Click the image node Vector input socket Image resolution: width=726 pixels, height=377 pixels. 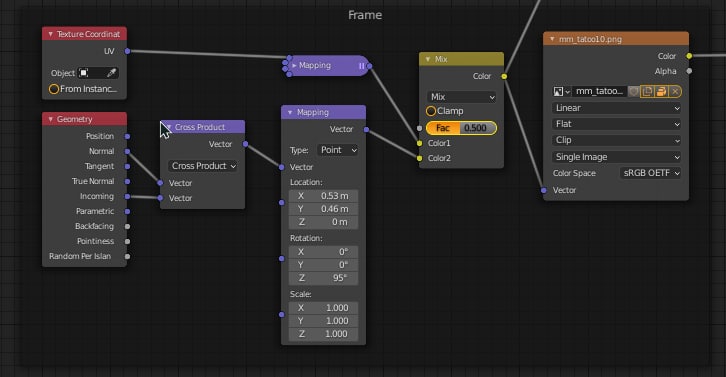pos(544,190)
